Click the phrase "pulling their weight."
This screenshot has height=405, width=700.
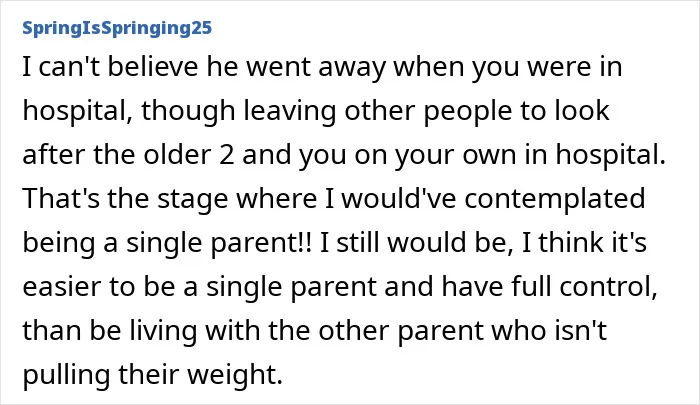tap(153, 375)
